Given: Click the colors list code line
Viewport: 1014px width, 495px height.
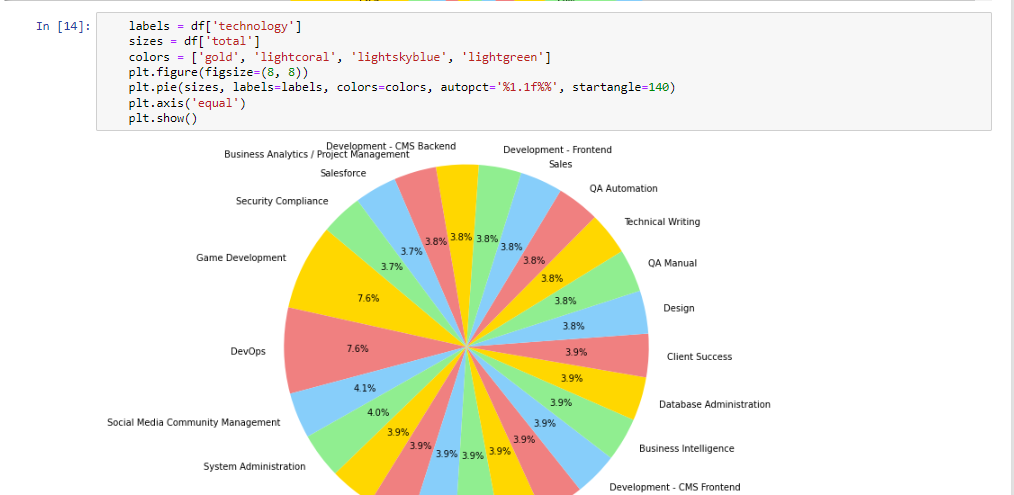Looking at the screenshot, I should tap(340, 57).
